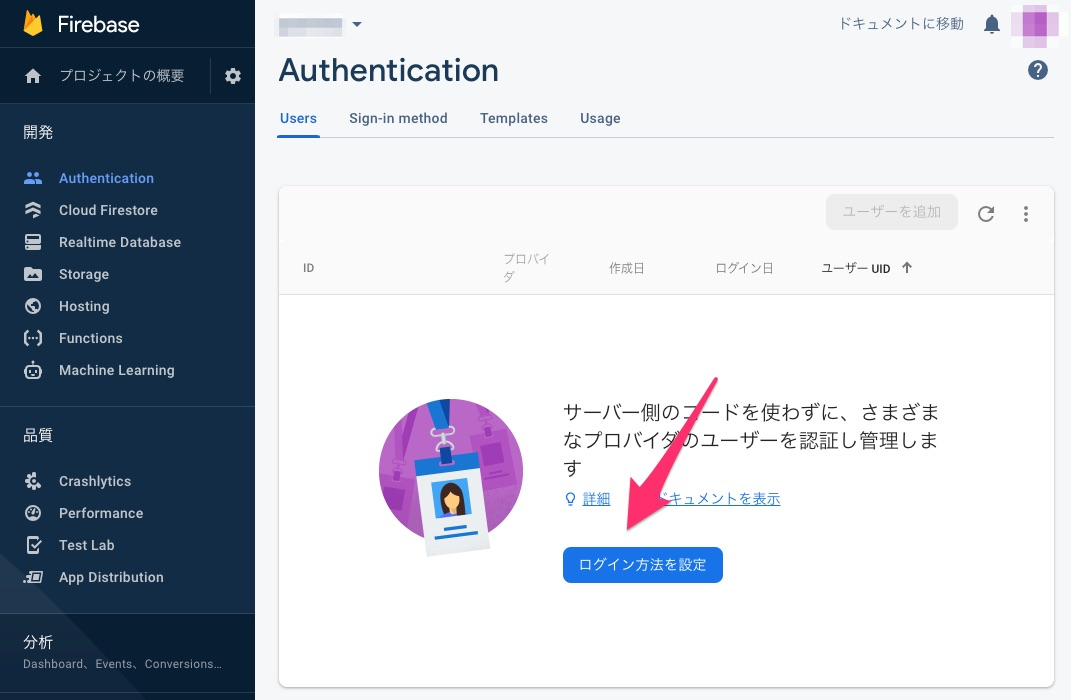This screenshot has width=1071, height=700.
Task: Click the ログイン方法を設定 button
Action: click(643, 565)
